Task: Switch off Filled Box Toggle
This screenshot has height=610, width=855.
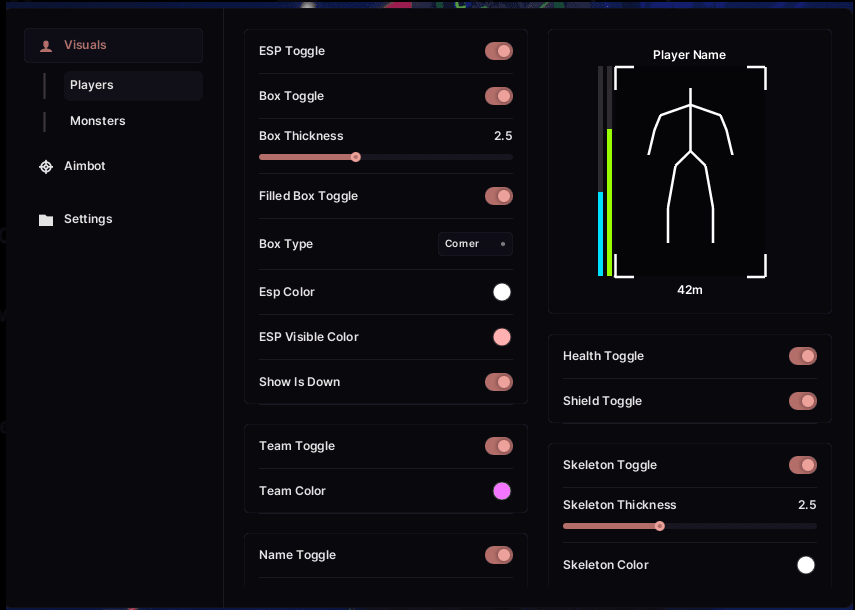Action: tap(498, 196)
